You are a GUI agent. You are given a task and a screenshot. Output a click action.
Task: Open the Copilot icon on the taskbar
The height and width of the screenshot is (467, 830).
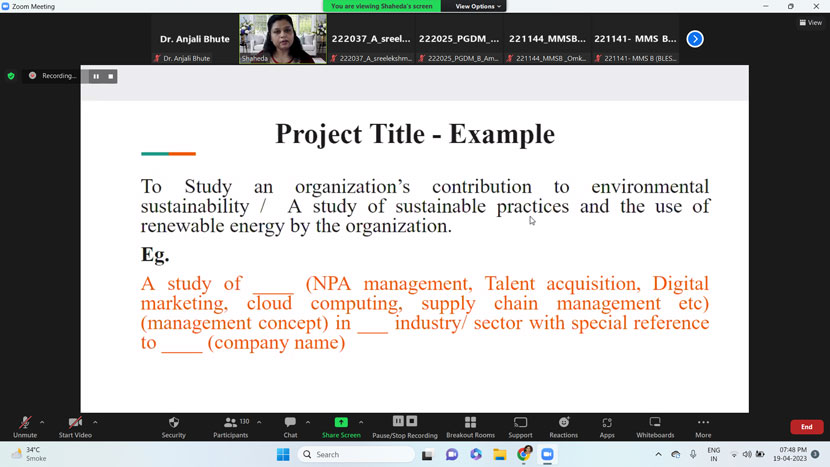point(476,454)
